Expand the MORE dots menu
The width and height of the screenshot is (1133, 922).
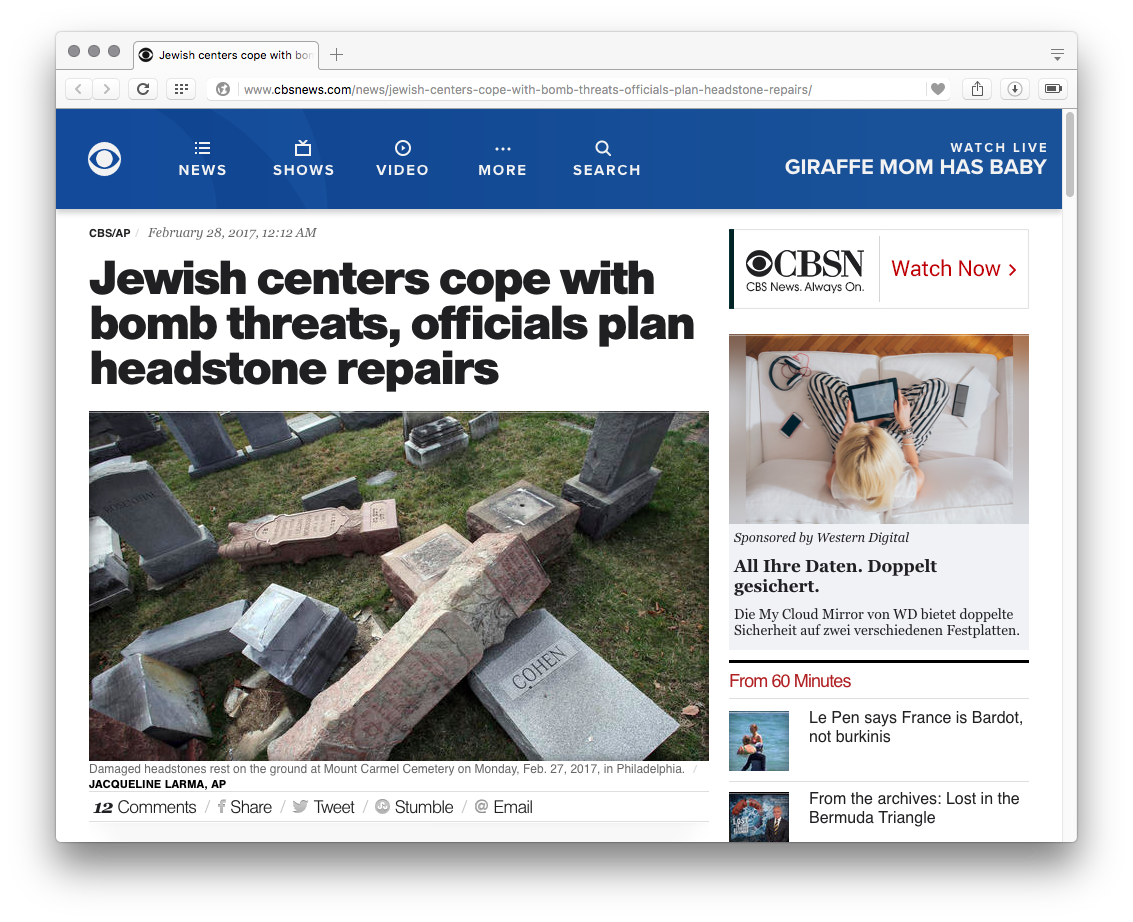[x=502, y=159]
